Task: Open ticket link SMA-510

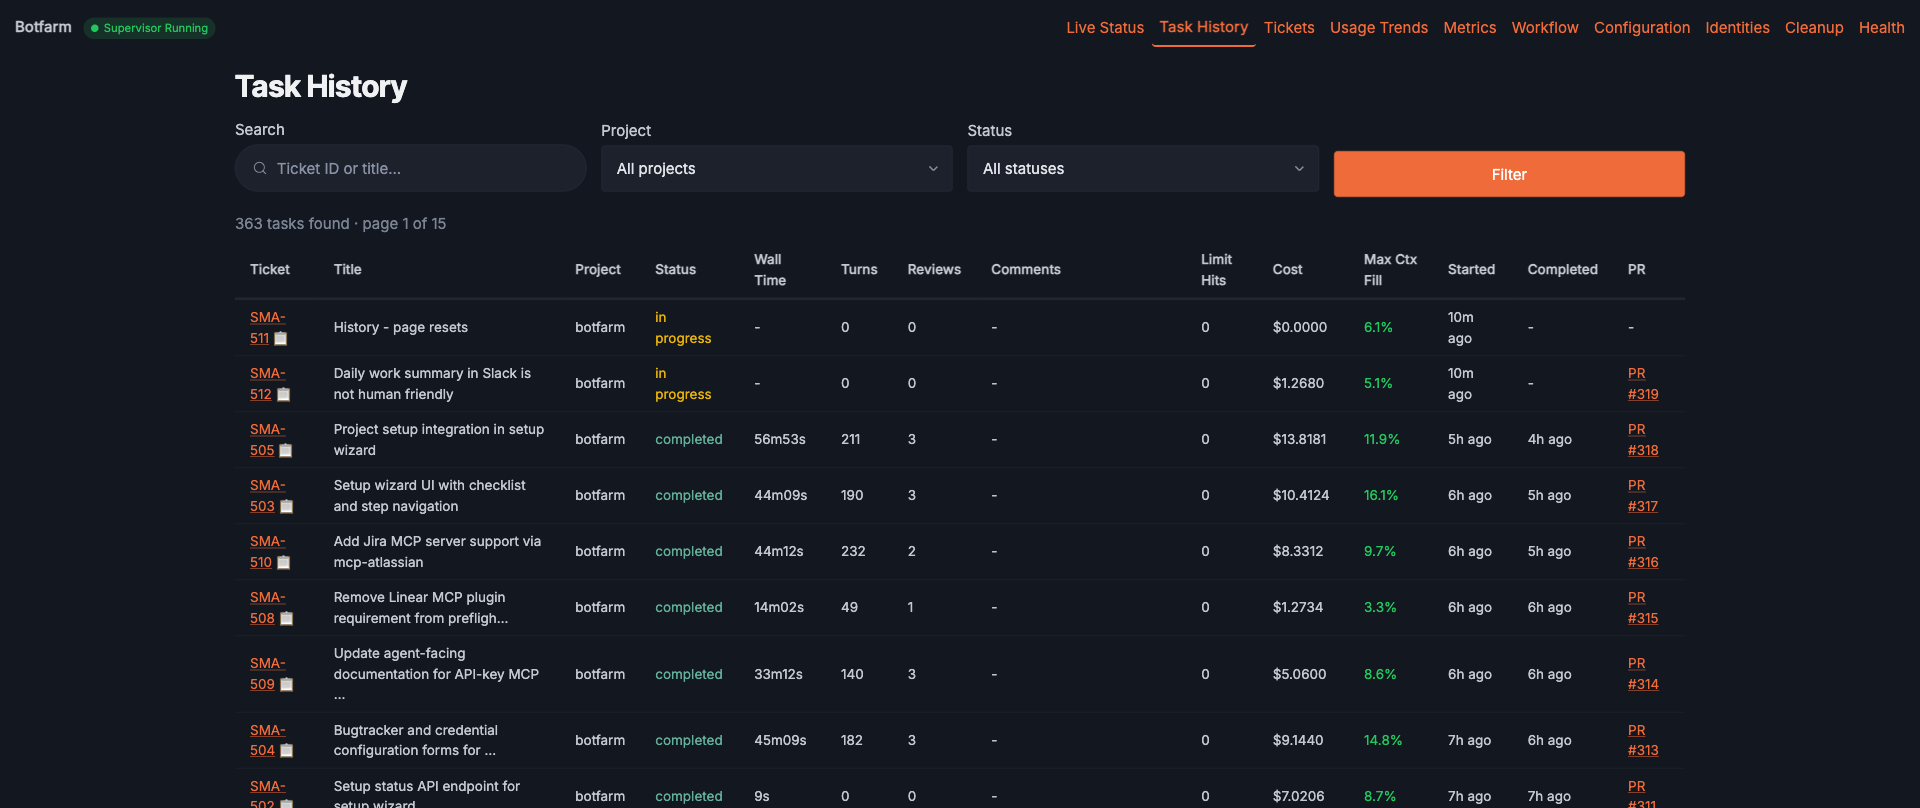Action: [266, 552]
